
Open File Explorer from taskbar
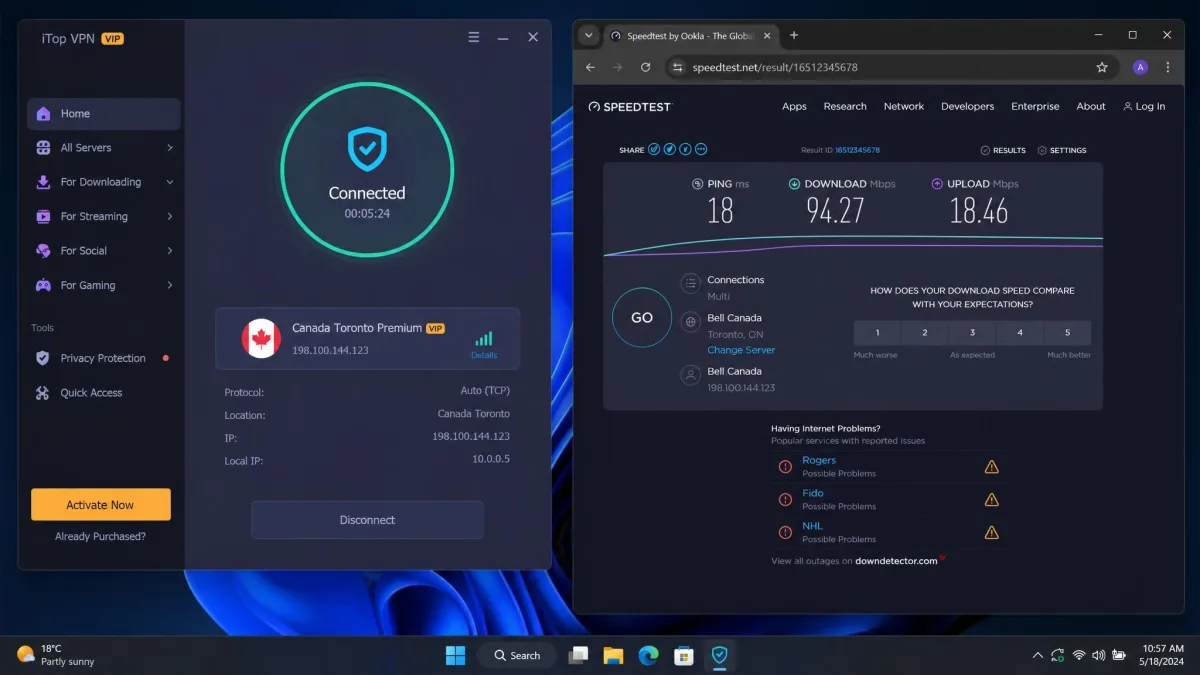tap(613, 655)
